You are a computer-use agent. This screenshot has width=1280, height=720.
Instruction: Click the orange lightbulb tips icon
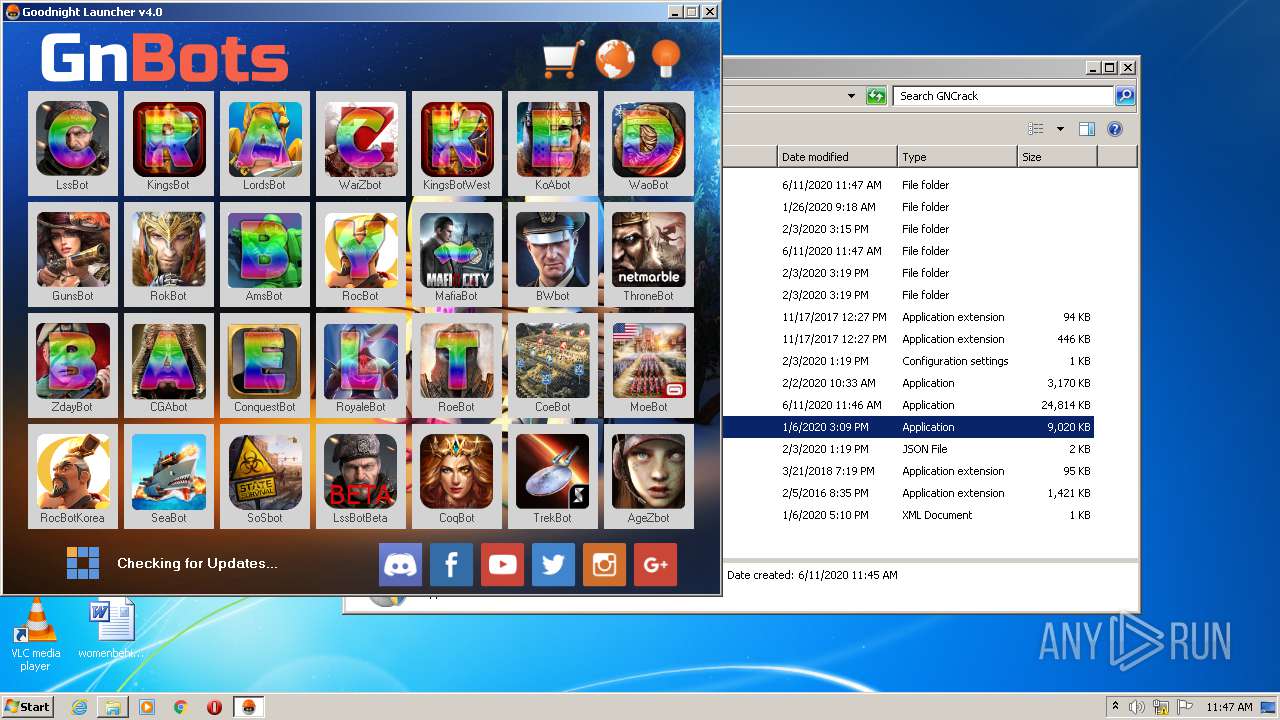point(666,58)
